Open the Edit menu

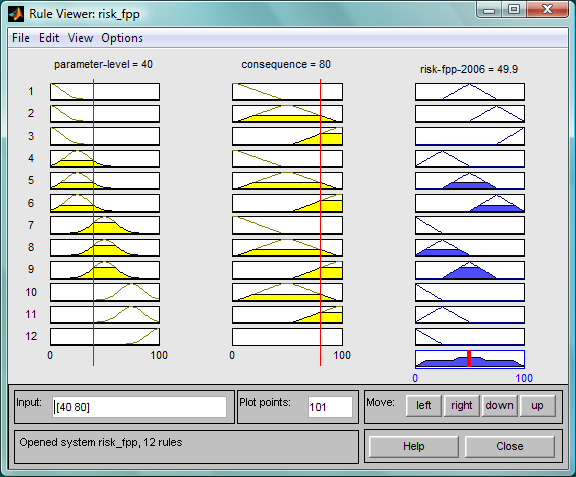(49, 38)
